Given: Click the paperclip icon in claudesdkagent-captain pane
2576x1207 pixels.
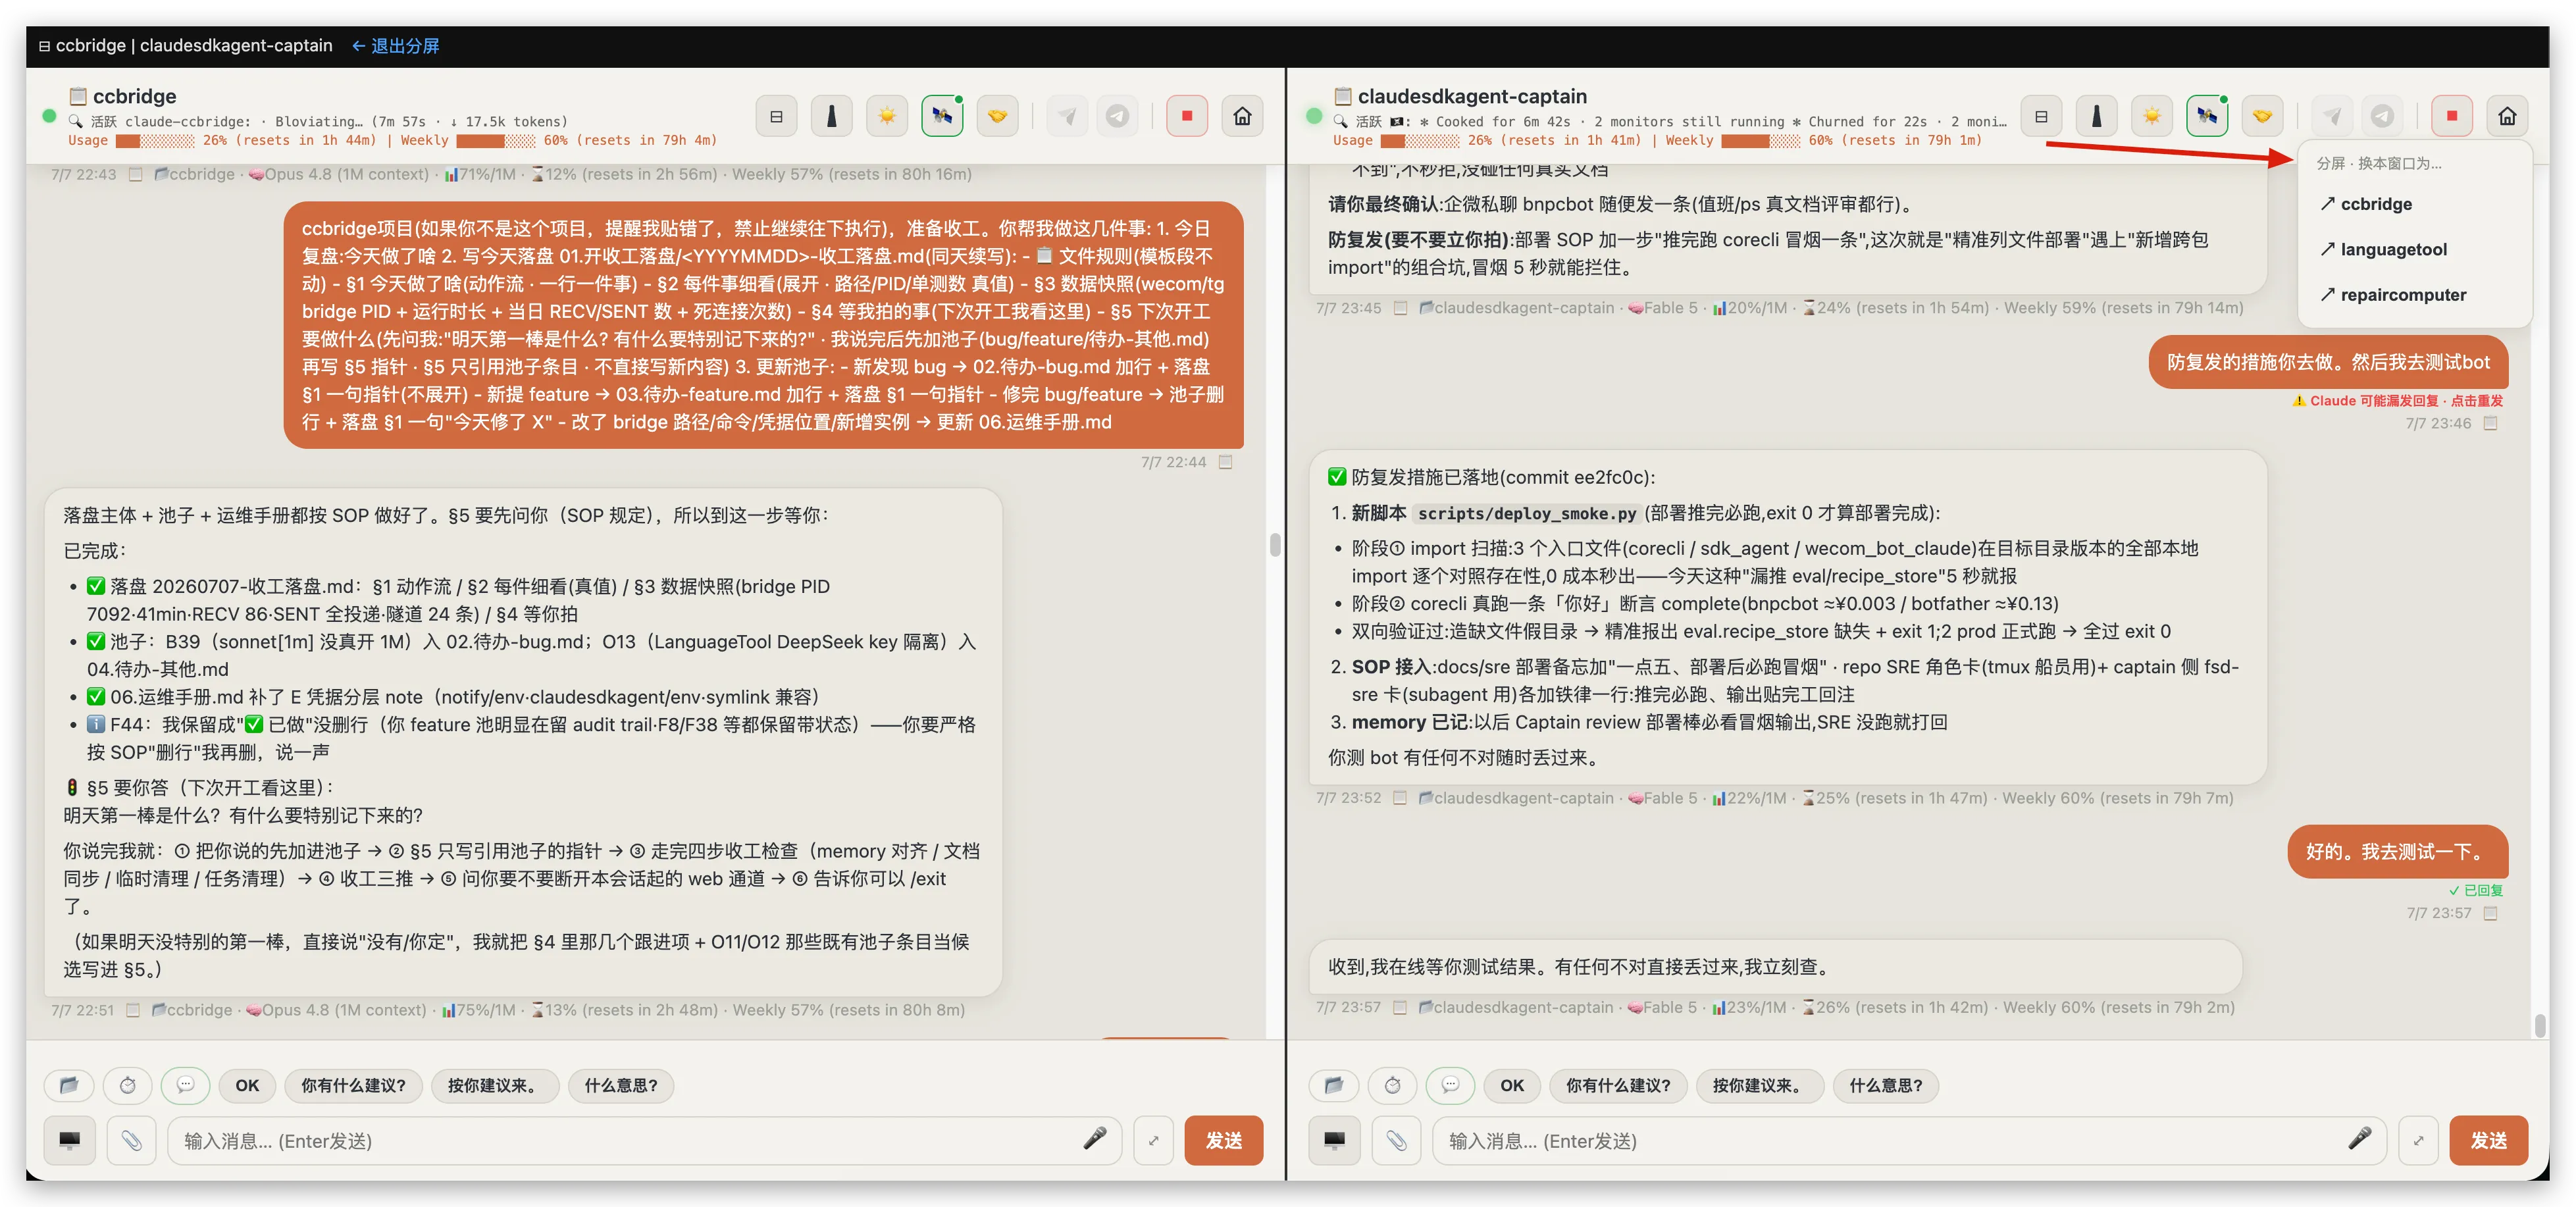Looking at the screenshot, I should 1396,1140.
